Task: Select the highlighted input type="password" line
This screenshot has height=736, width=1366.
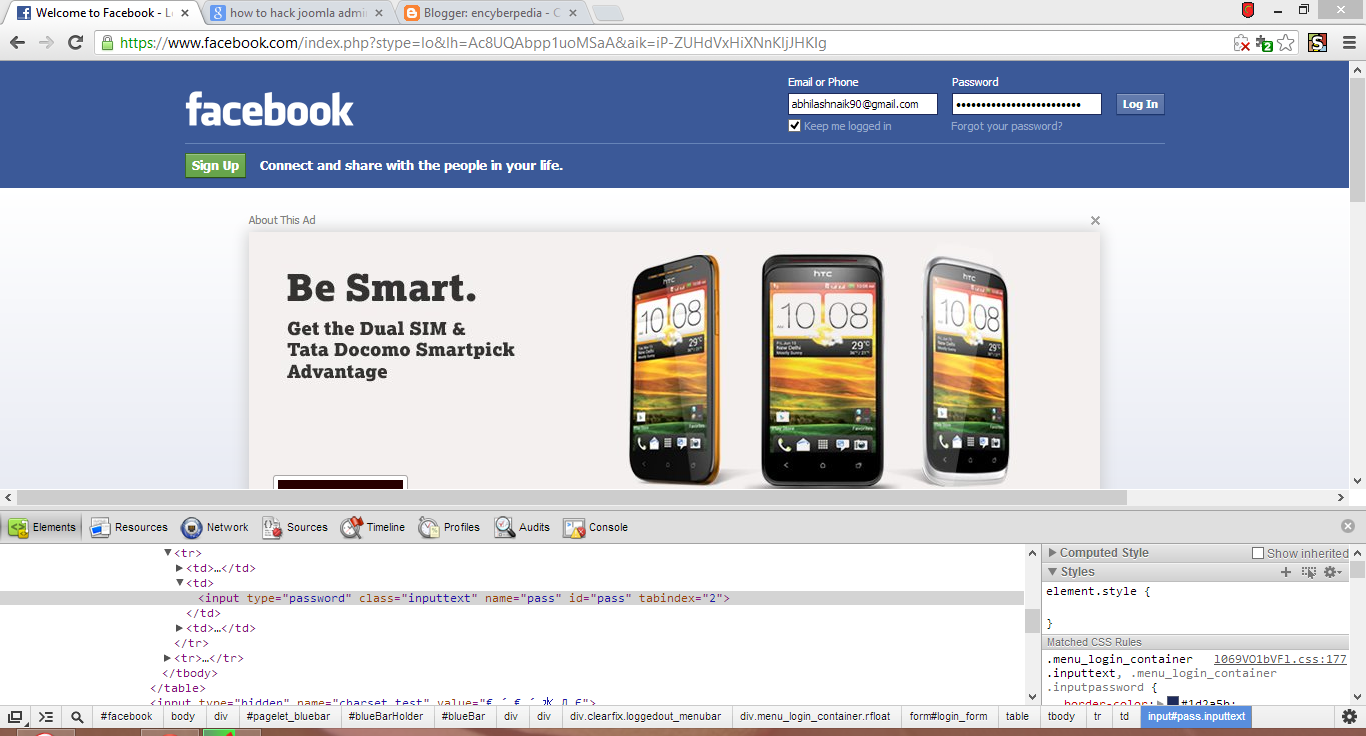Action: click(512, 598)
